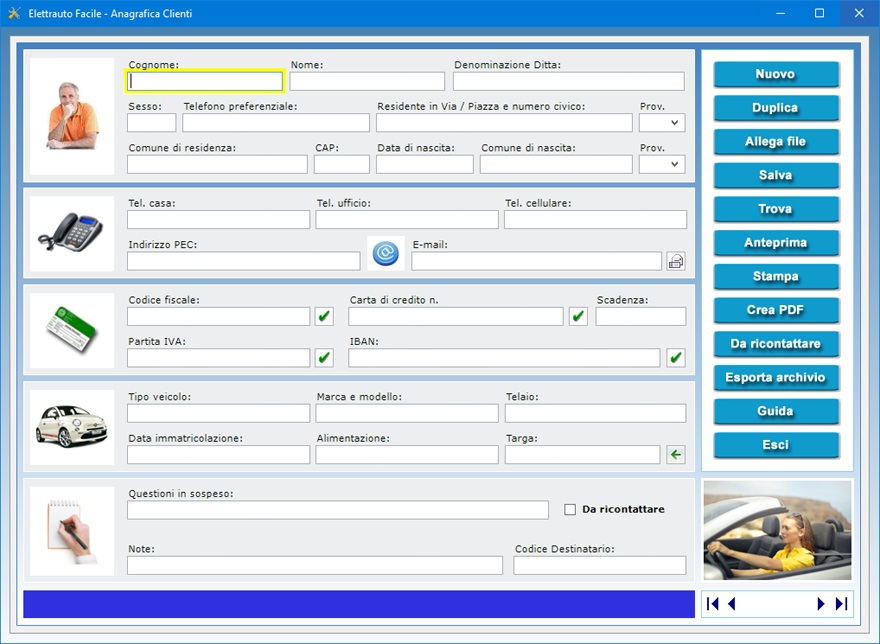Open Esporta archivio

(x=775, y=378)
